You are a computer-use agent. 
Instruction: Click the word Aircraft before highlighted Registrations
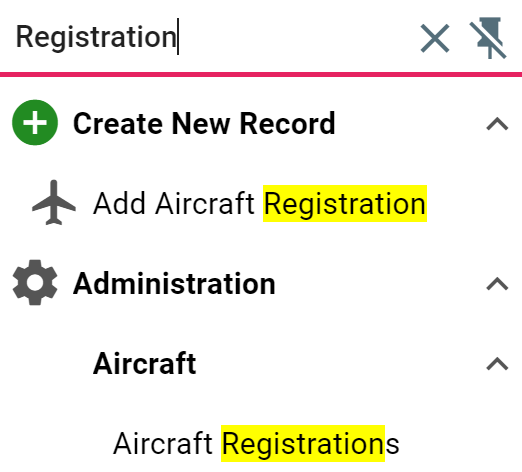click(x=163, y=443)
